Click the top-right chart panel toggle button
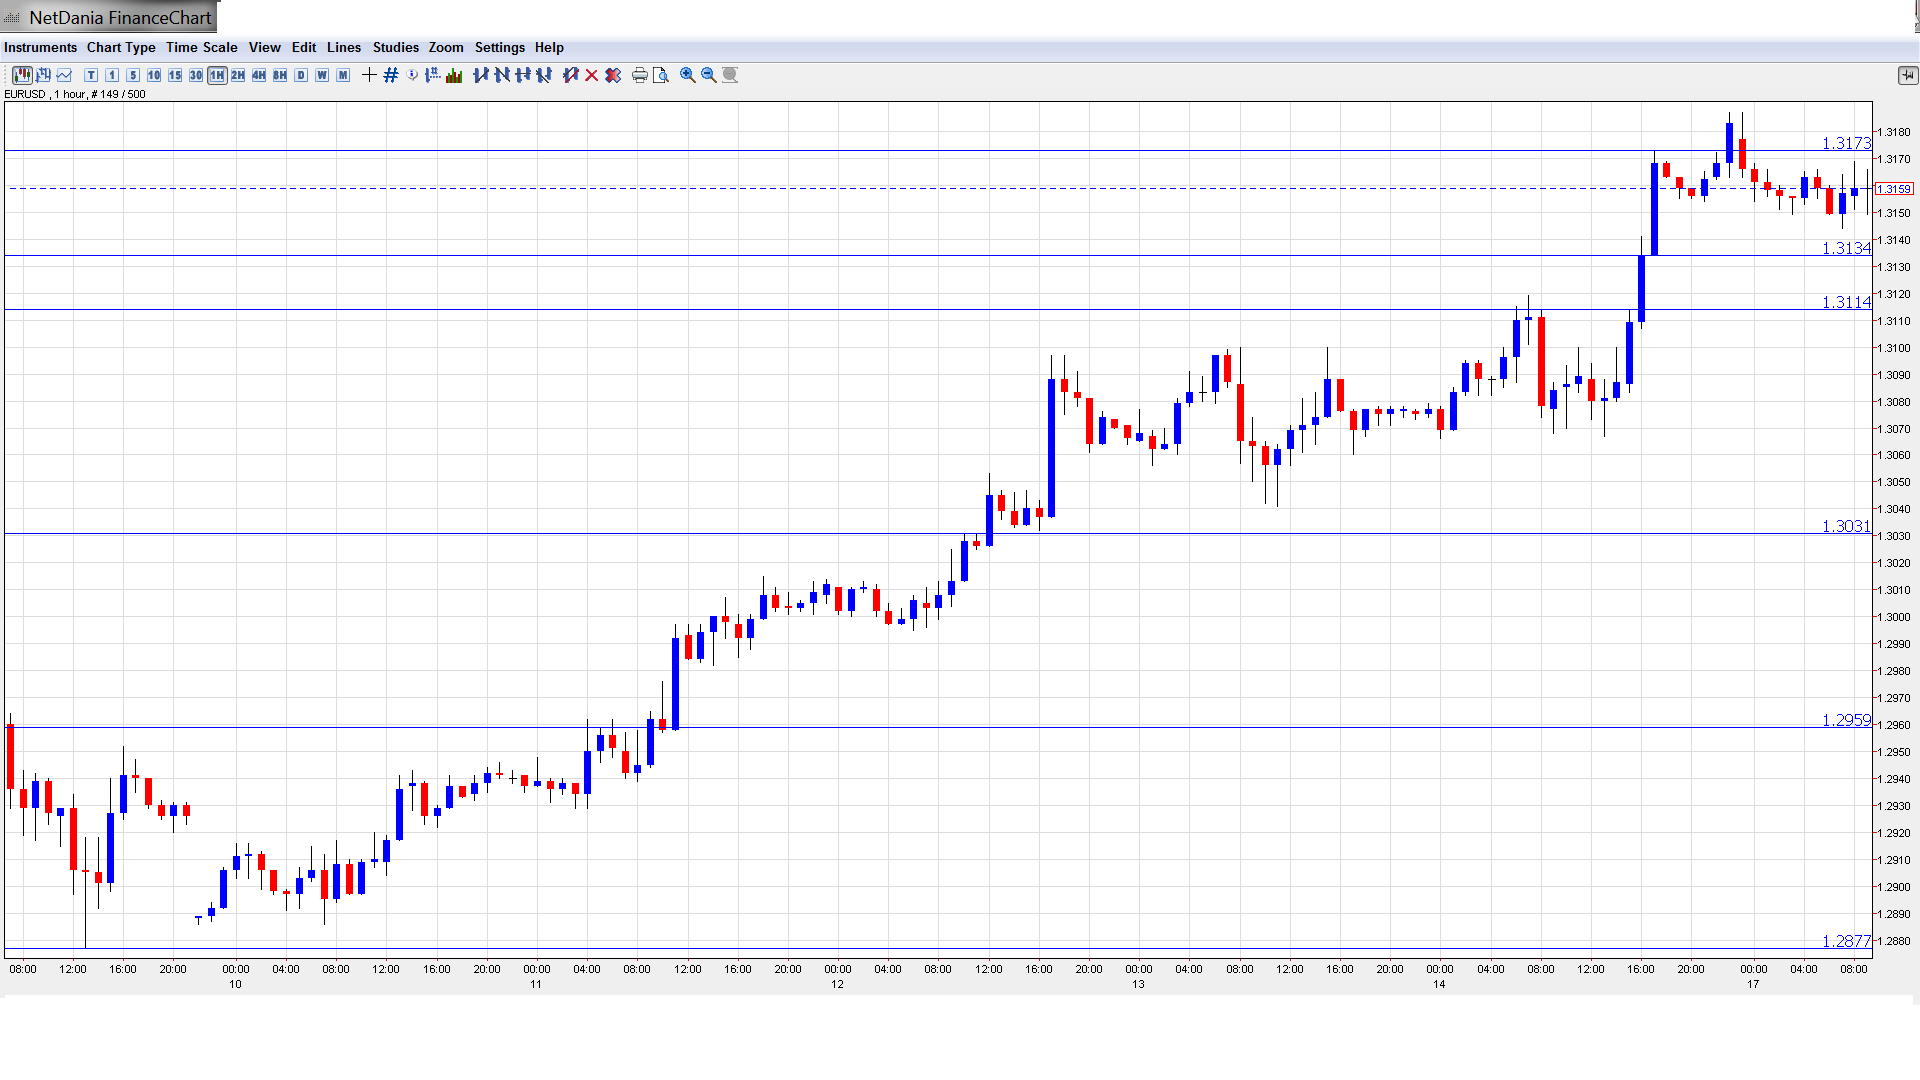1920x1080 pixels. (1906, 75)
